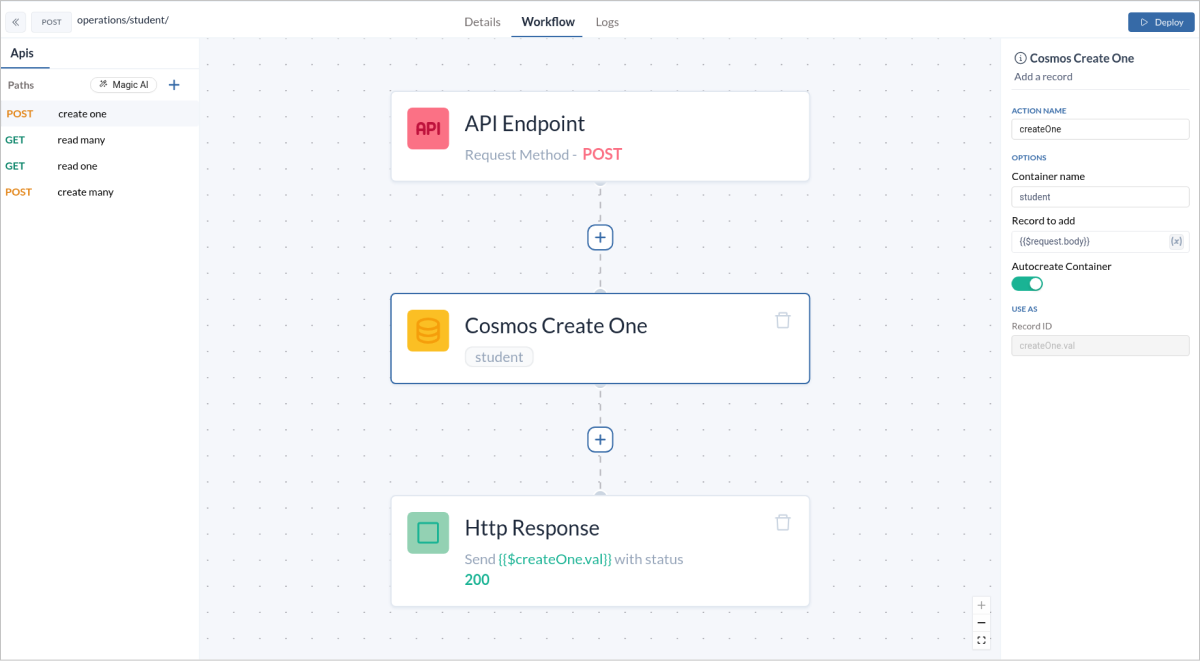Select the API Endpoint node title
Image resolution: width=1200 pixels, height=661 pixels.
[525, 124]
